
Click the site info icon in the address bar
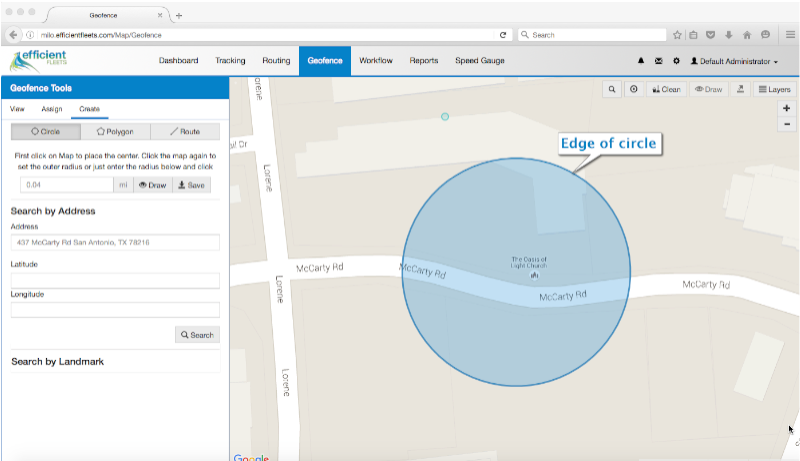(x=30, y=35)
